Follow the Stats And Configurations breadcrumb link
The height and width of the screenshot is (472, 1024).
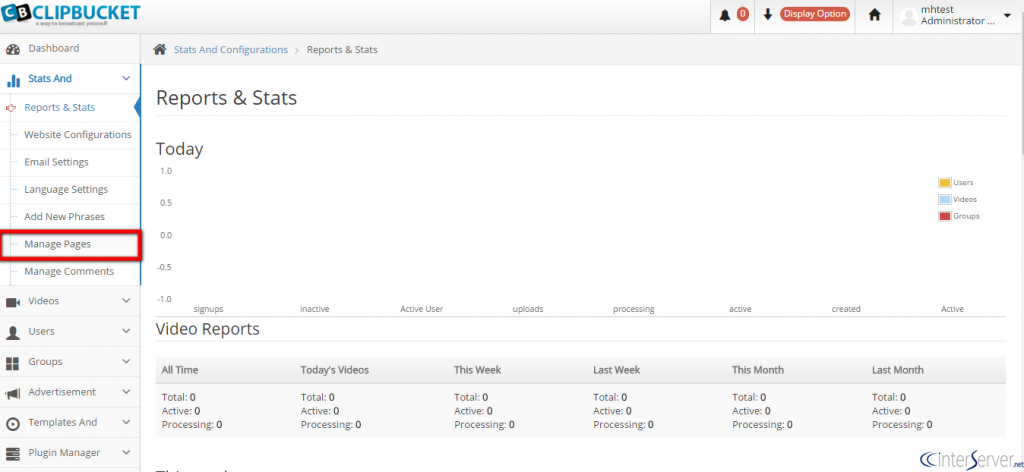(231, 50)
